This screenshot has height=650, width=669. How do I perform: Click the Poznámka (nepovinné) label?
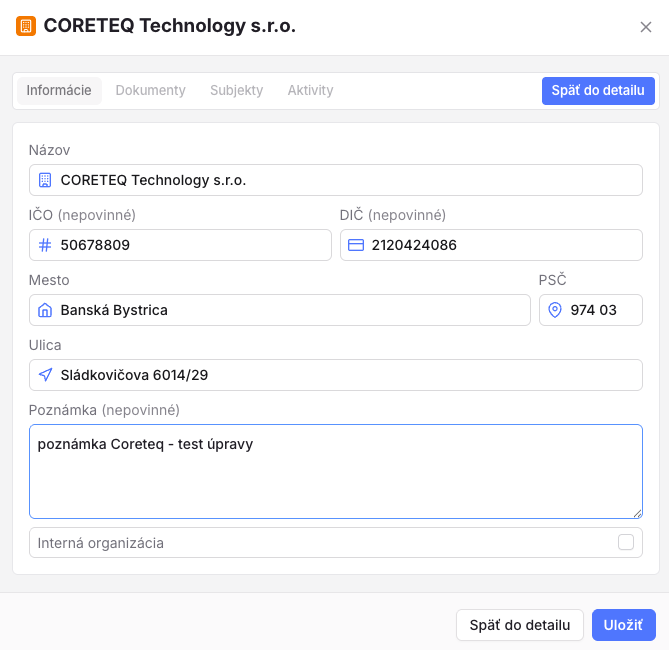(104, 410)
